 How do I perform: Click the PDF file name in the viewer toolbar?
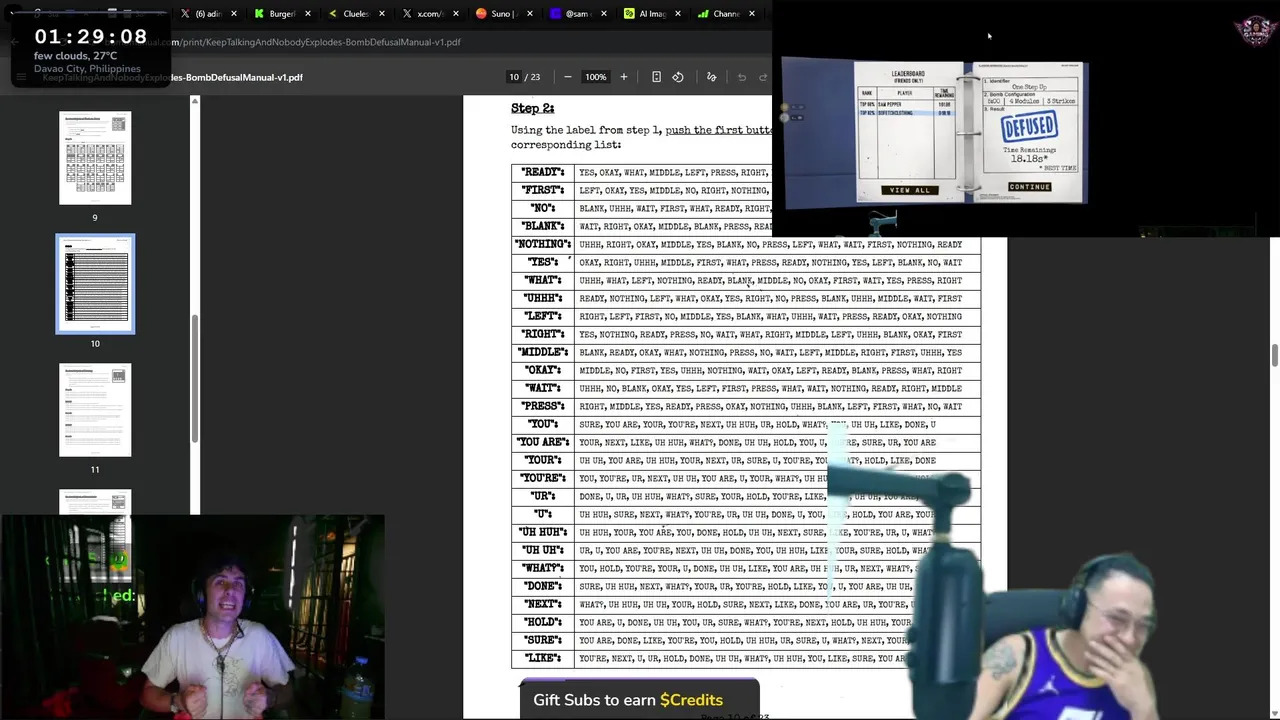click(x=172, y=77)
